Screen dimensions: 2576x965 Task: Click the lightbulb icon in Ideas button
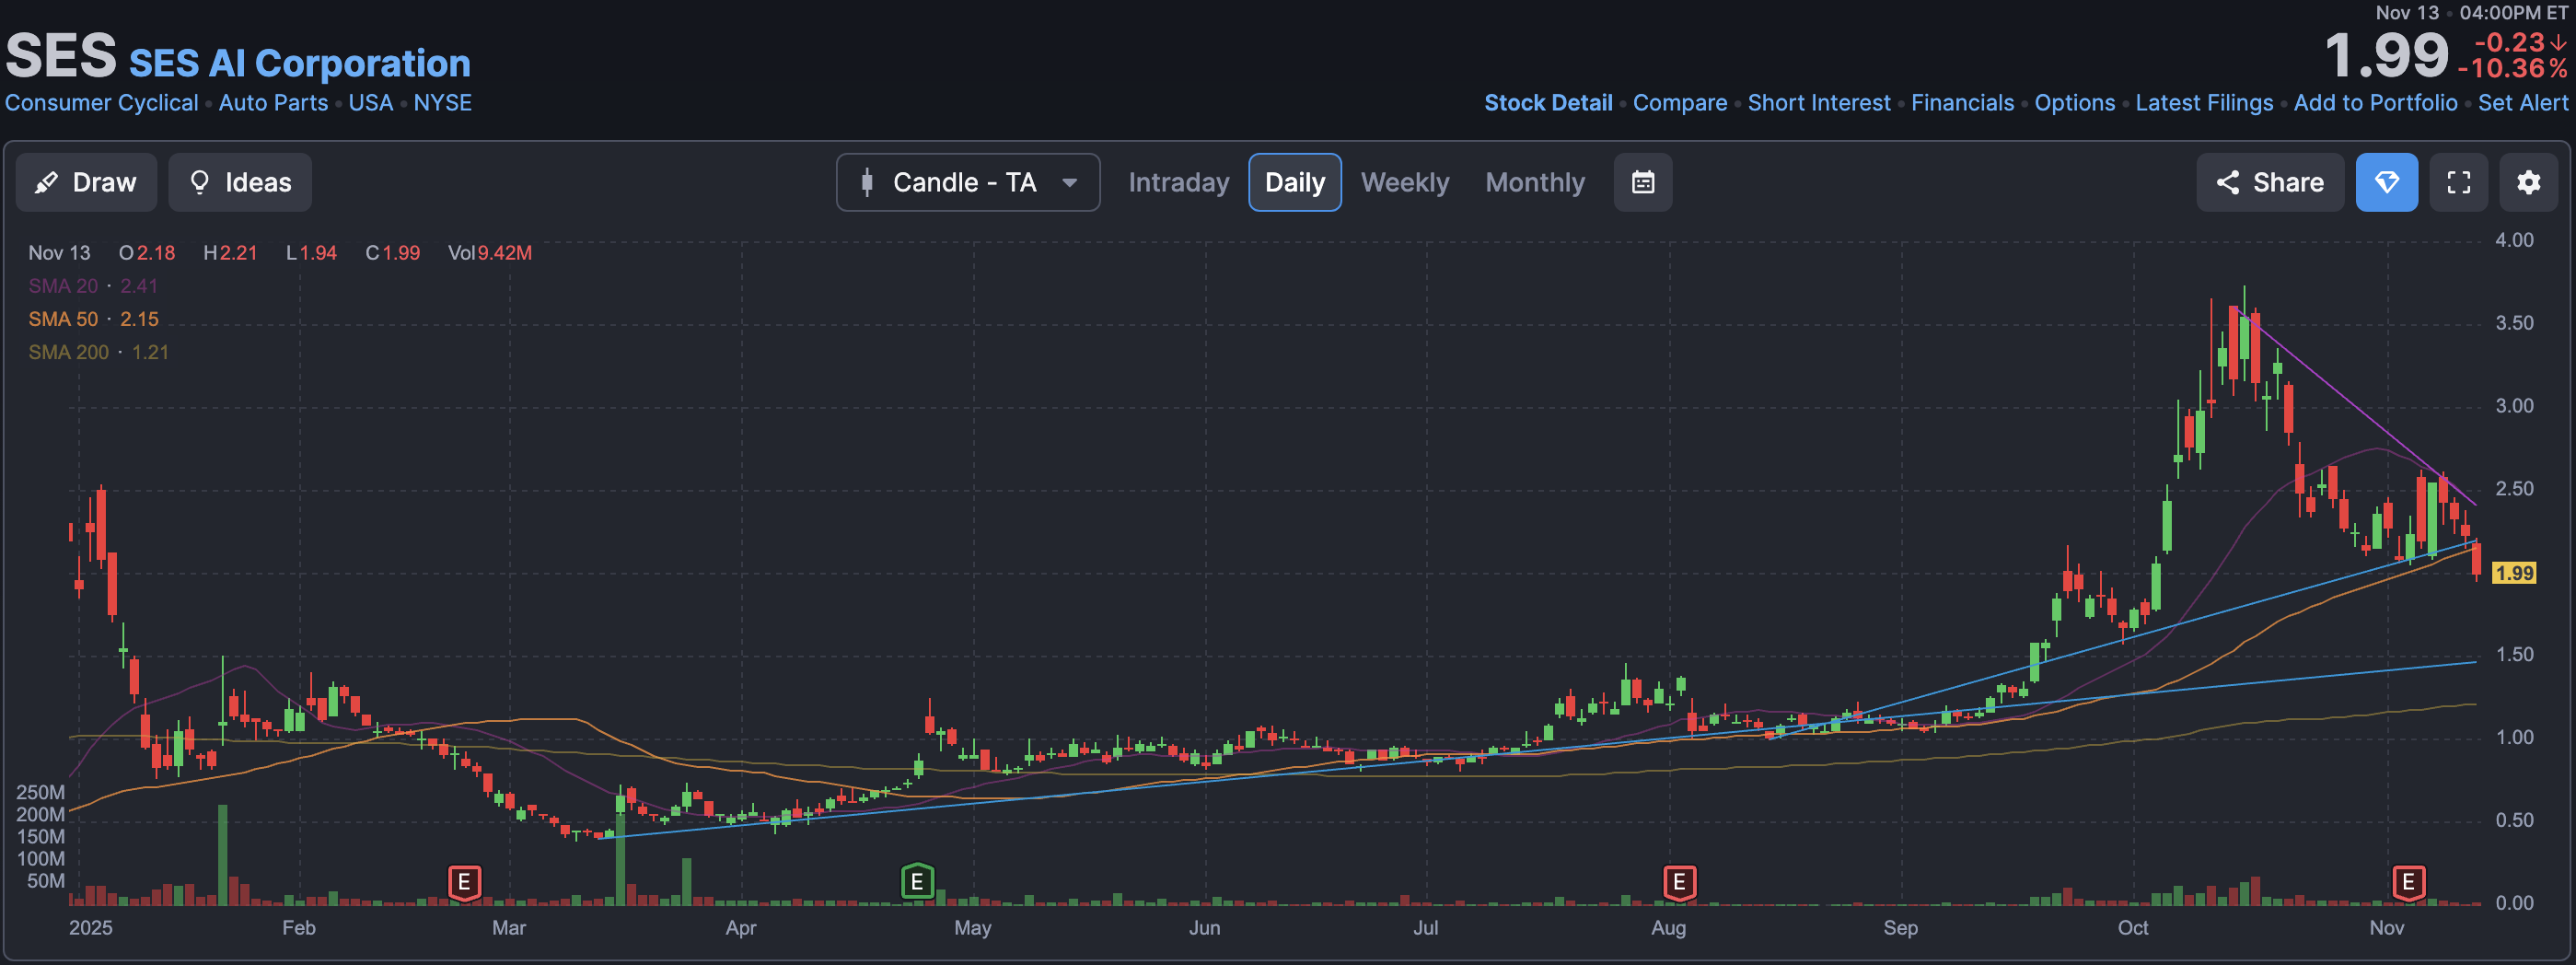tap(199, 182)
